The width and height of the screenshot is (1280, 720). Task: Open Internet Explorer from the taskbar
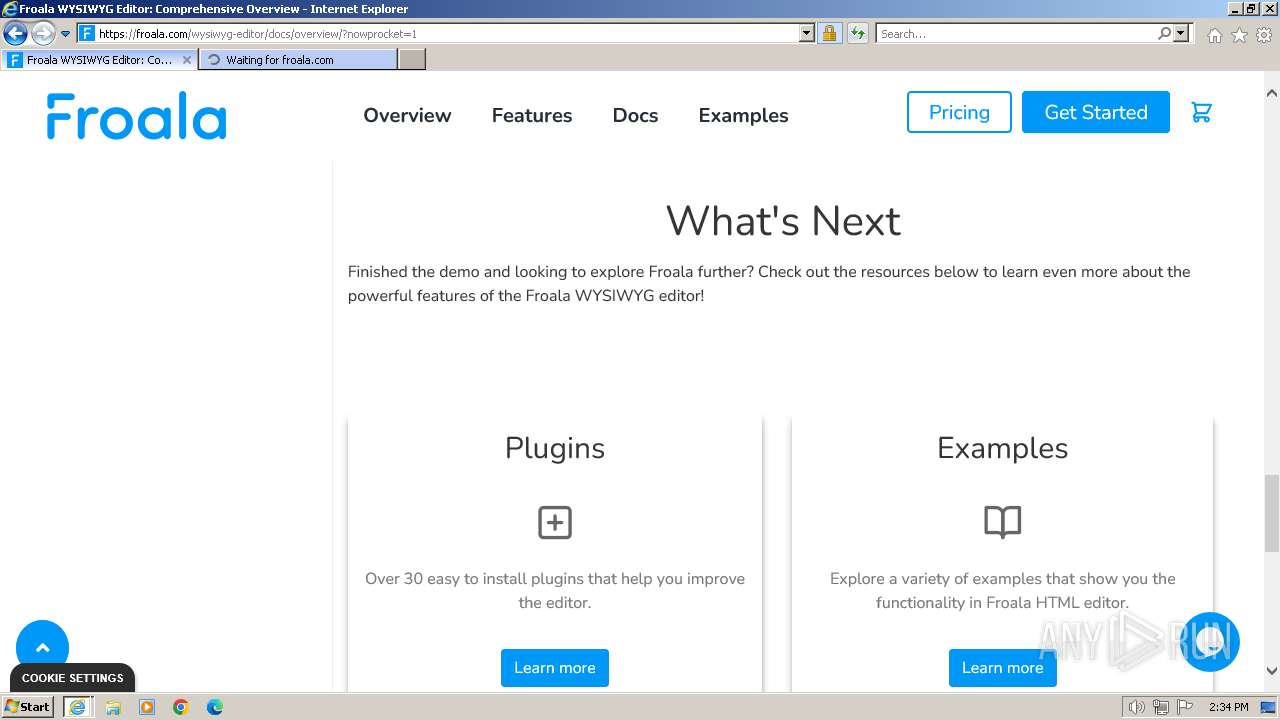pos(77,707)
